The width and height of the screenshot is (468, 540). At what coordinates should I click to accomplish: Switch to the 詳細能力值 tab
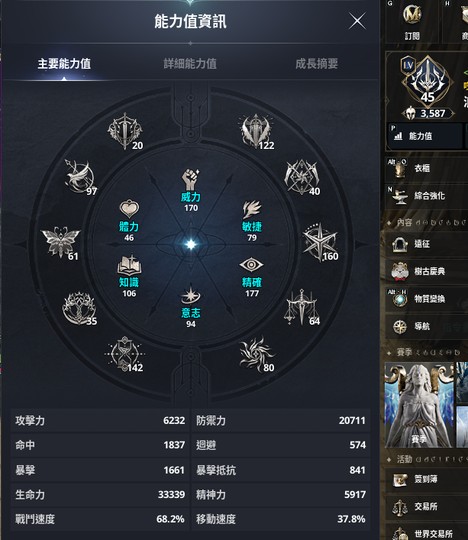190,64
